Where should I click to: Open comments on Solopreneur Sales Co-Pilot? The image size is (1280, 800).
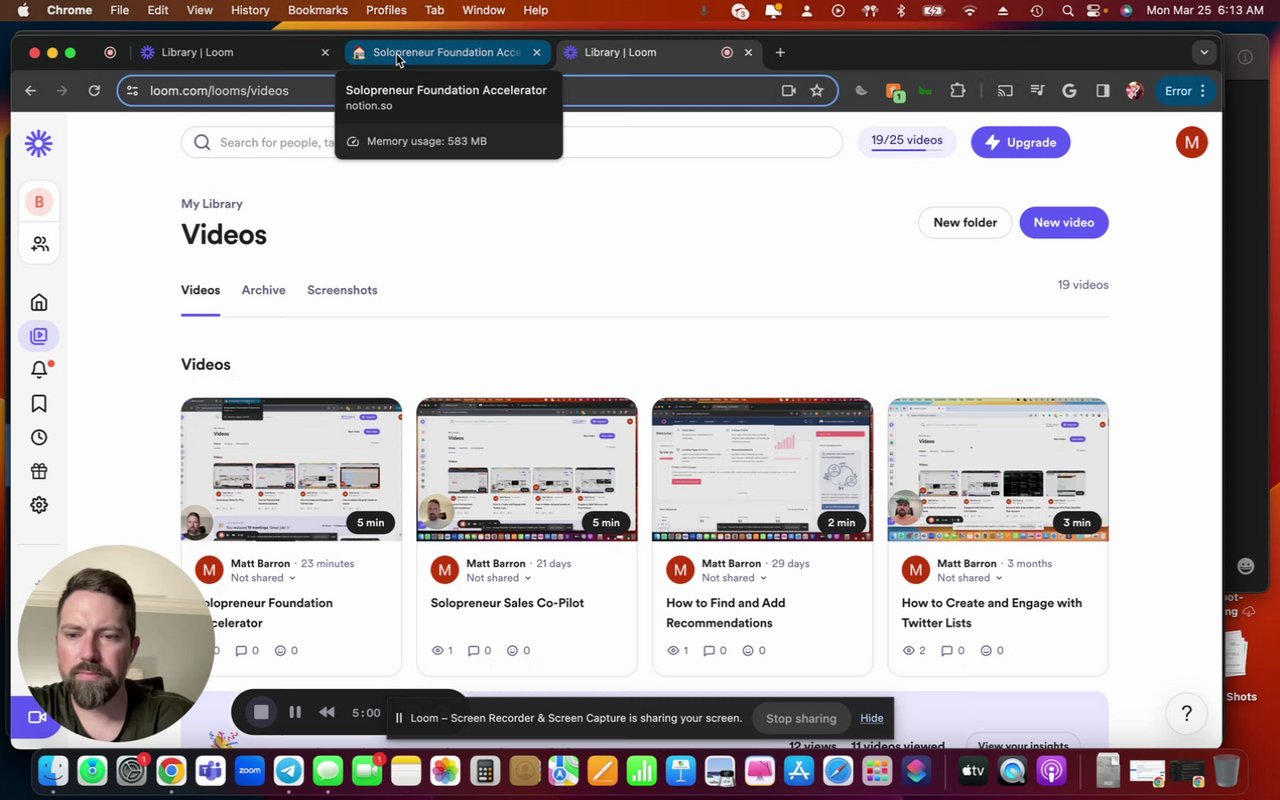[x=481, y=650]
